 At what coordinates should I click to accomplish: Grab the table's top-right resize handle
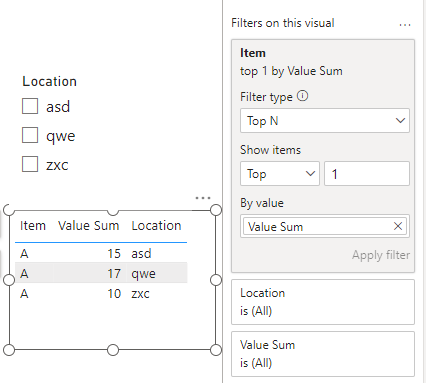tap(216, 210)
